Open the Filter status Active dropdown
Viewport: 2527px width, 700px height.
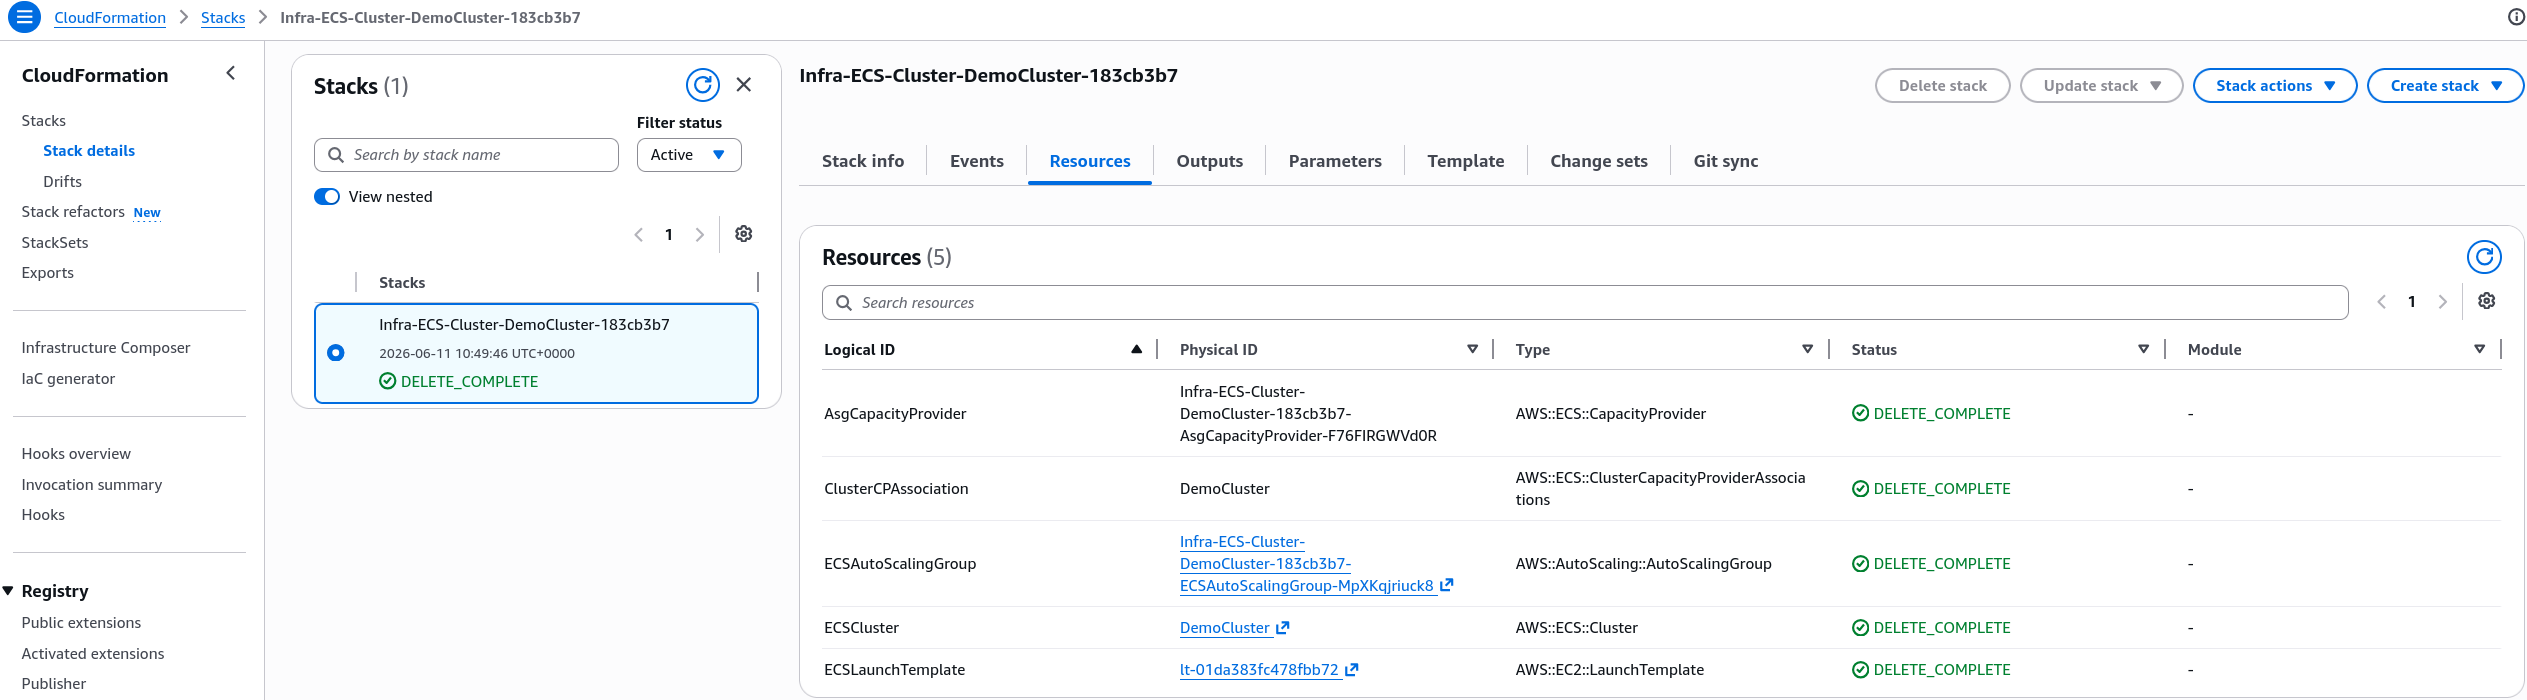tap(689, 155)
